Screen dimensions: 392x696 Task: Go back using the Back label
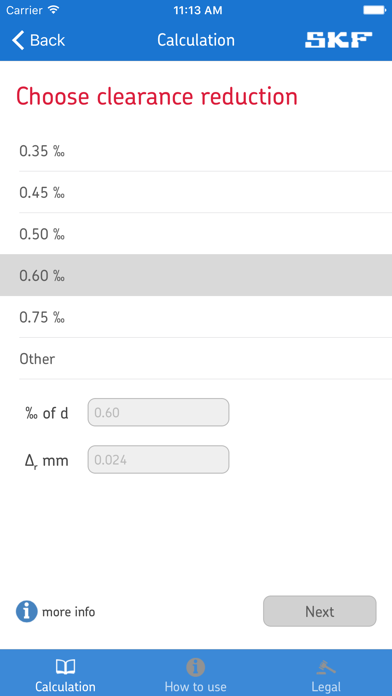tap(48, 40)
